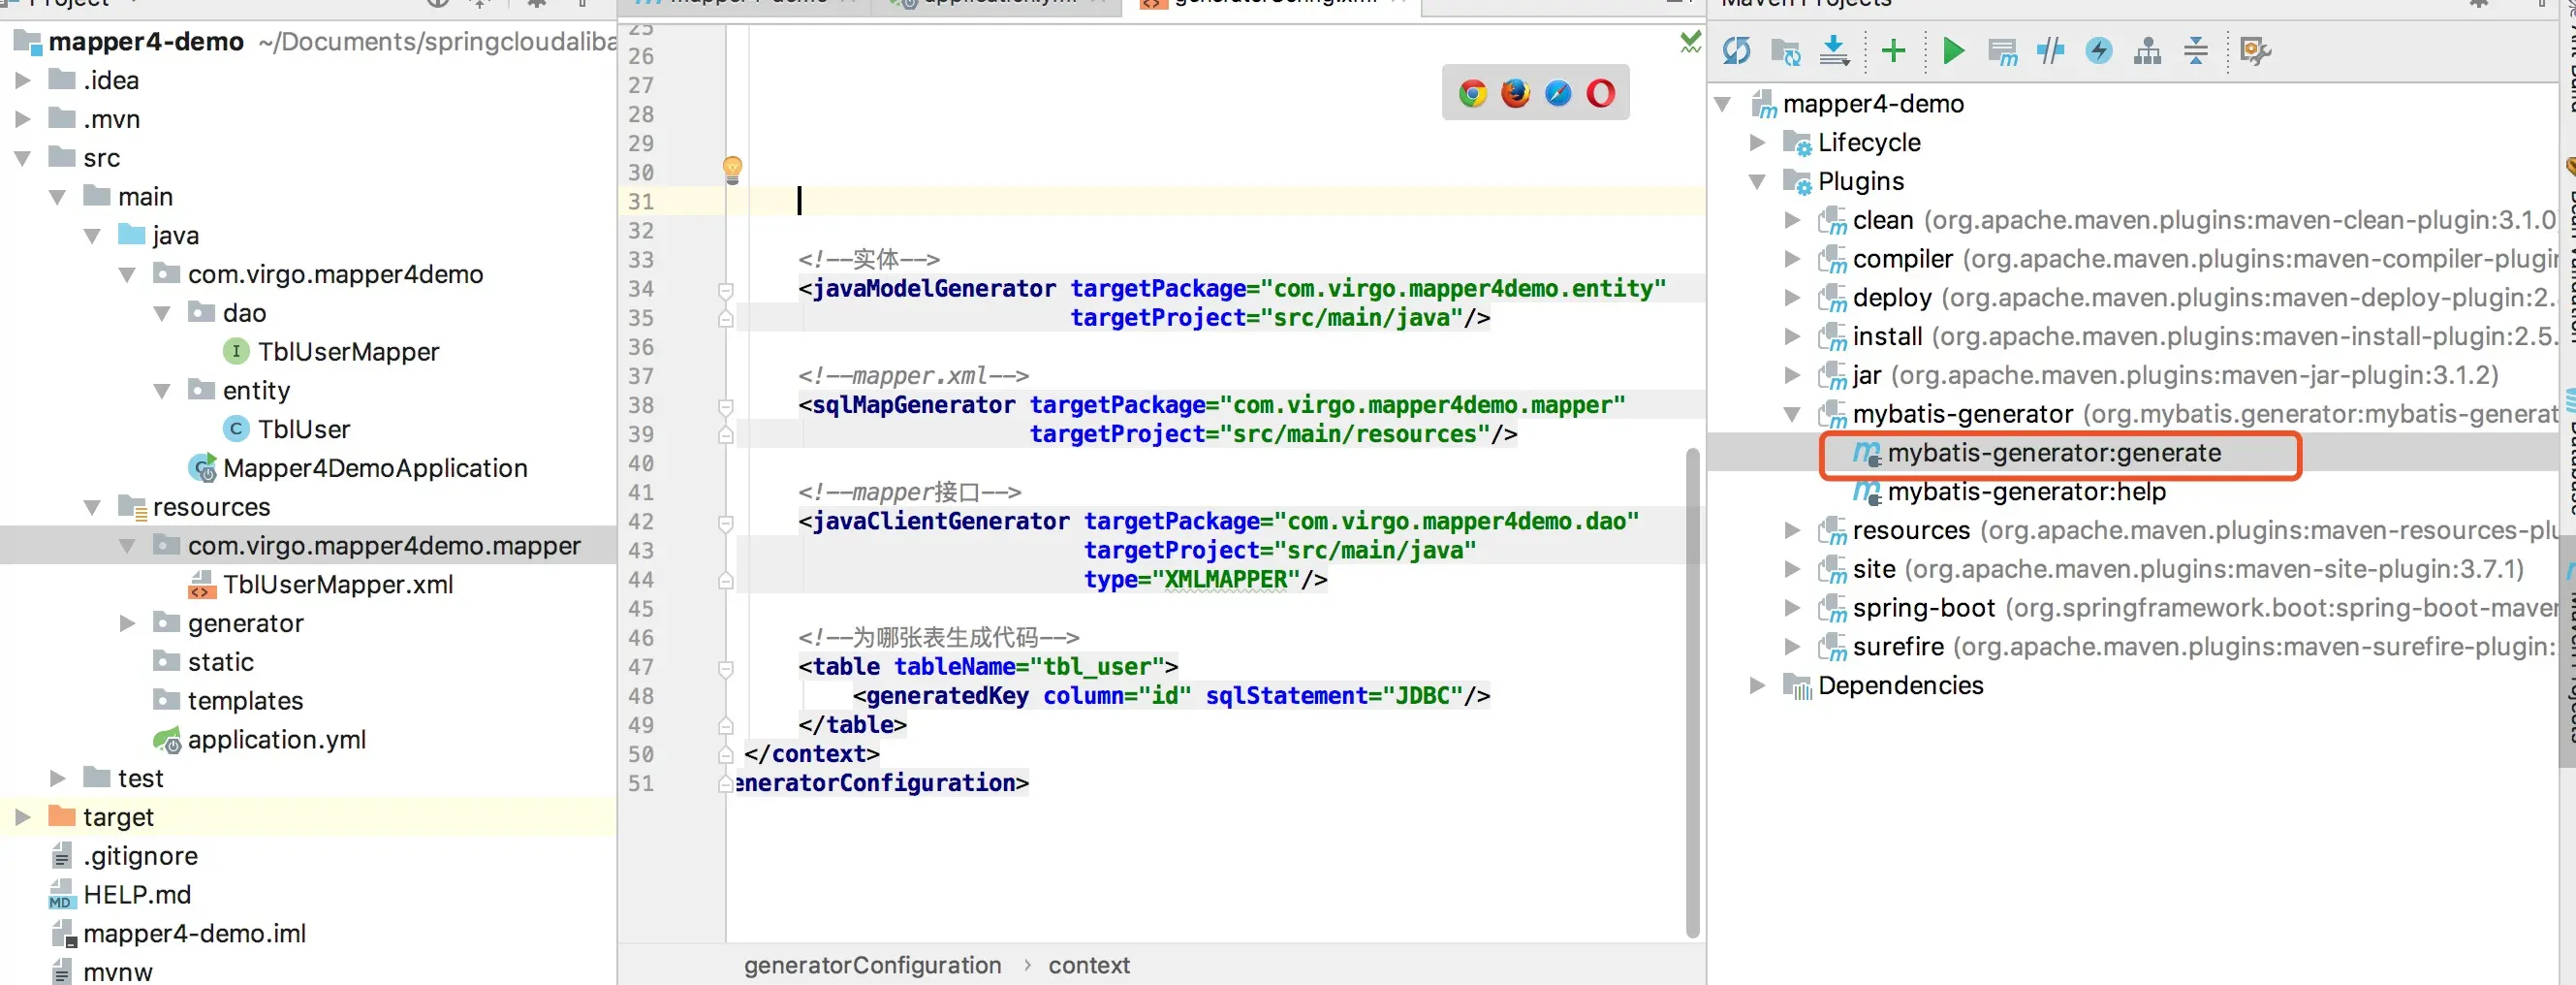Click the green inspection checkmark indicator
Screen dimensions: 2576x985
point(1690,42)
